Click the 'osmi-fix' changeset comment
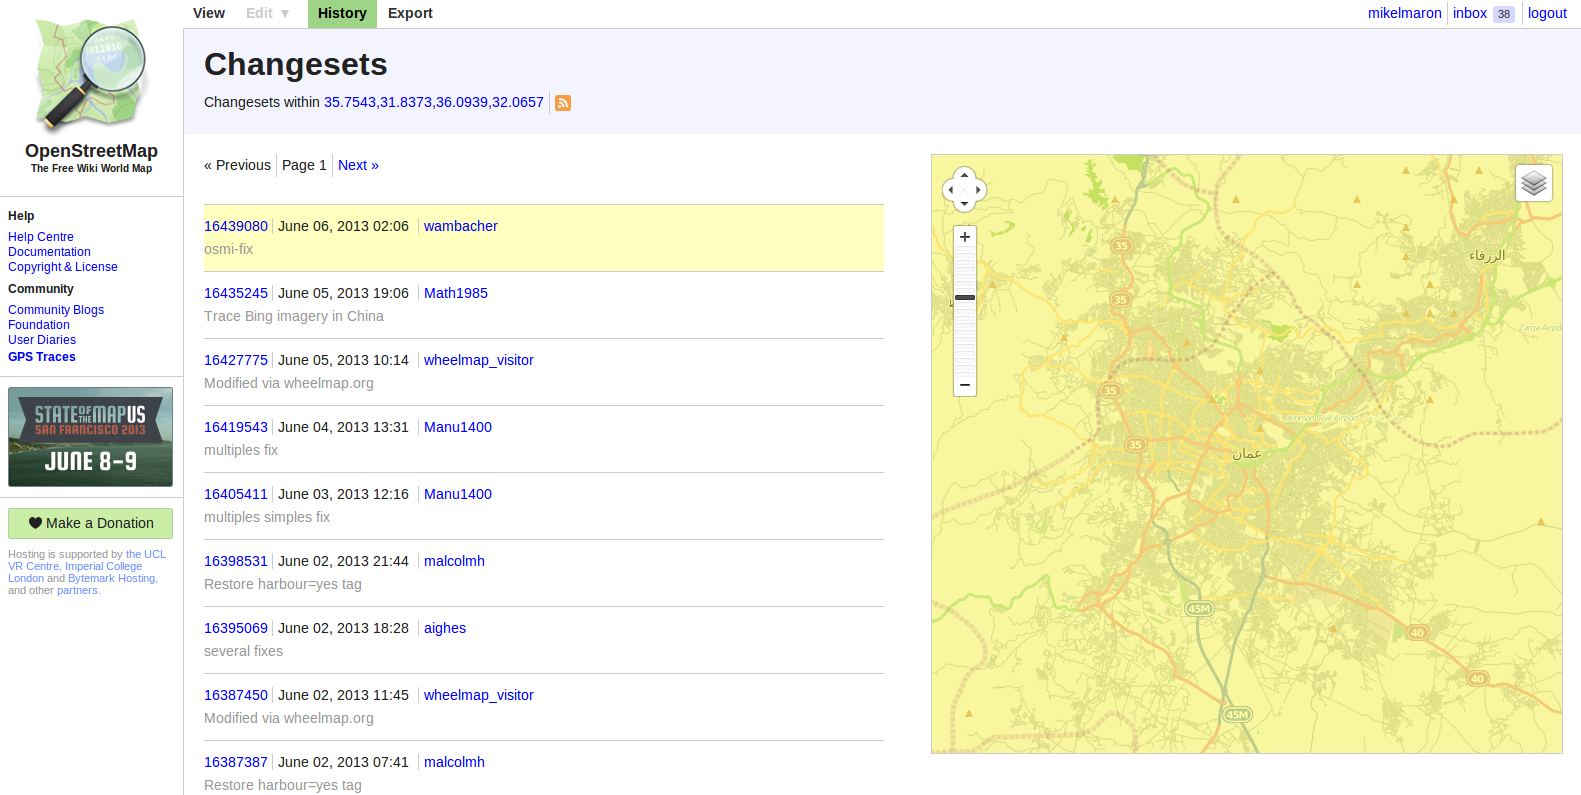This screenshot has height=795, width=1581. point(228,249)
